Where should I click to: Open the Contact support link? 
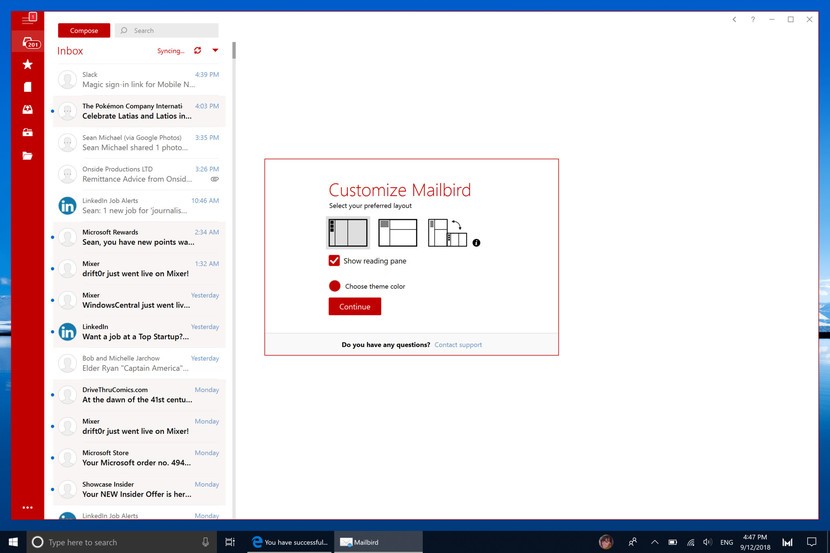(458, 345)
